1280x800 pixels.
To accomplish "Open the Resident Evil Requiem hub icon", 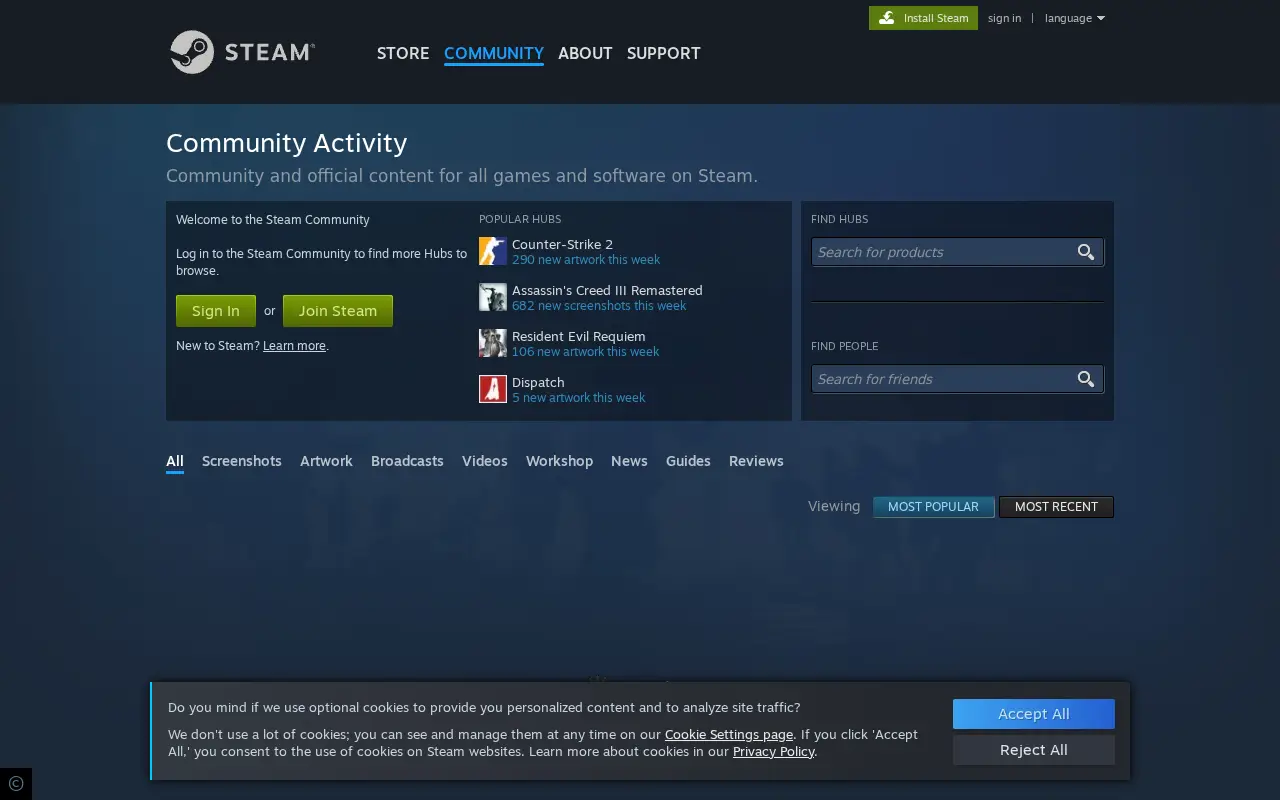I will (x=493, y=343).
